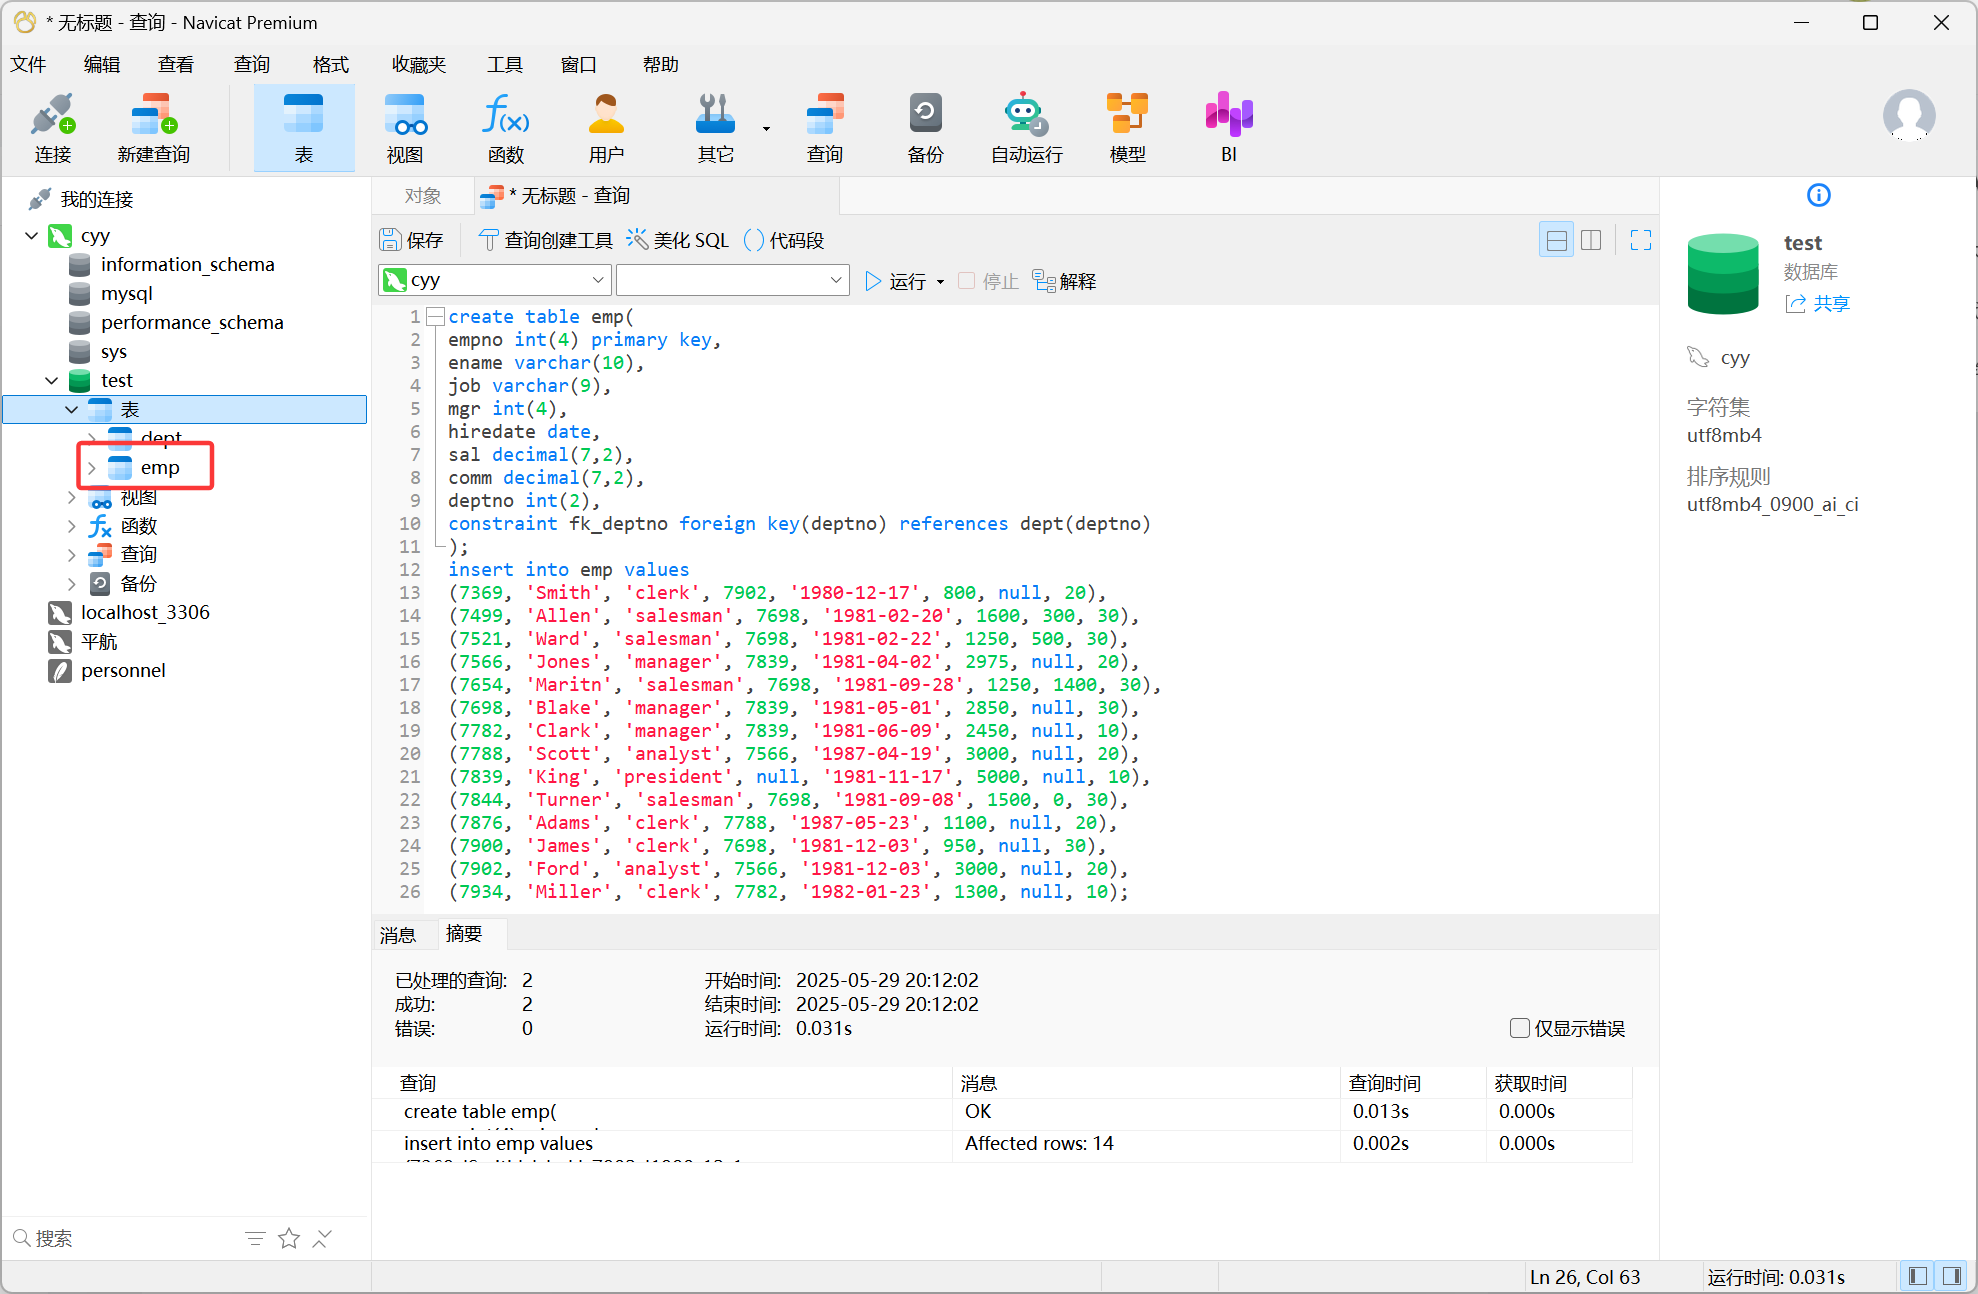Expand the emp table tree node
Screen dimensions: 1978x1294
pyautogui.click(x=92, y=468)
